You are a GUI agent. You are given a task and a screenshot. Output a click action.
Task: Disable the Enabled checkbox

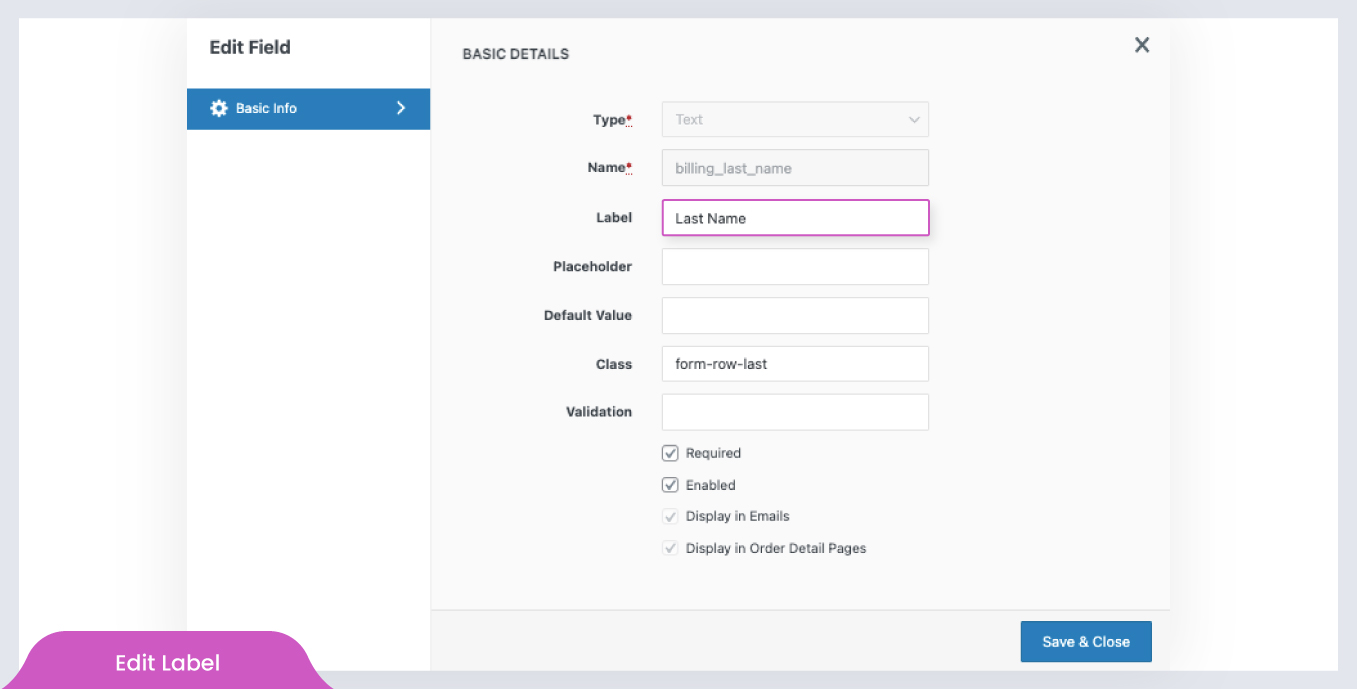[670, 484]
